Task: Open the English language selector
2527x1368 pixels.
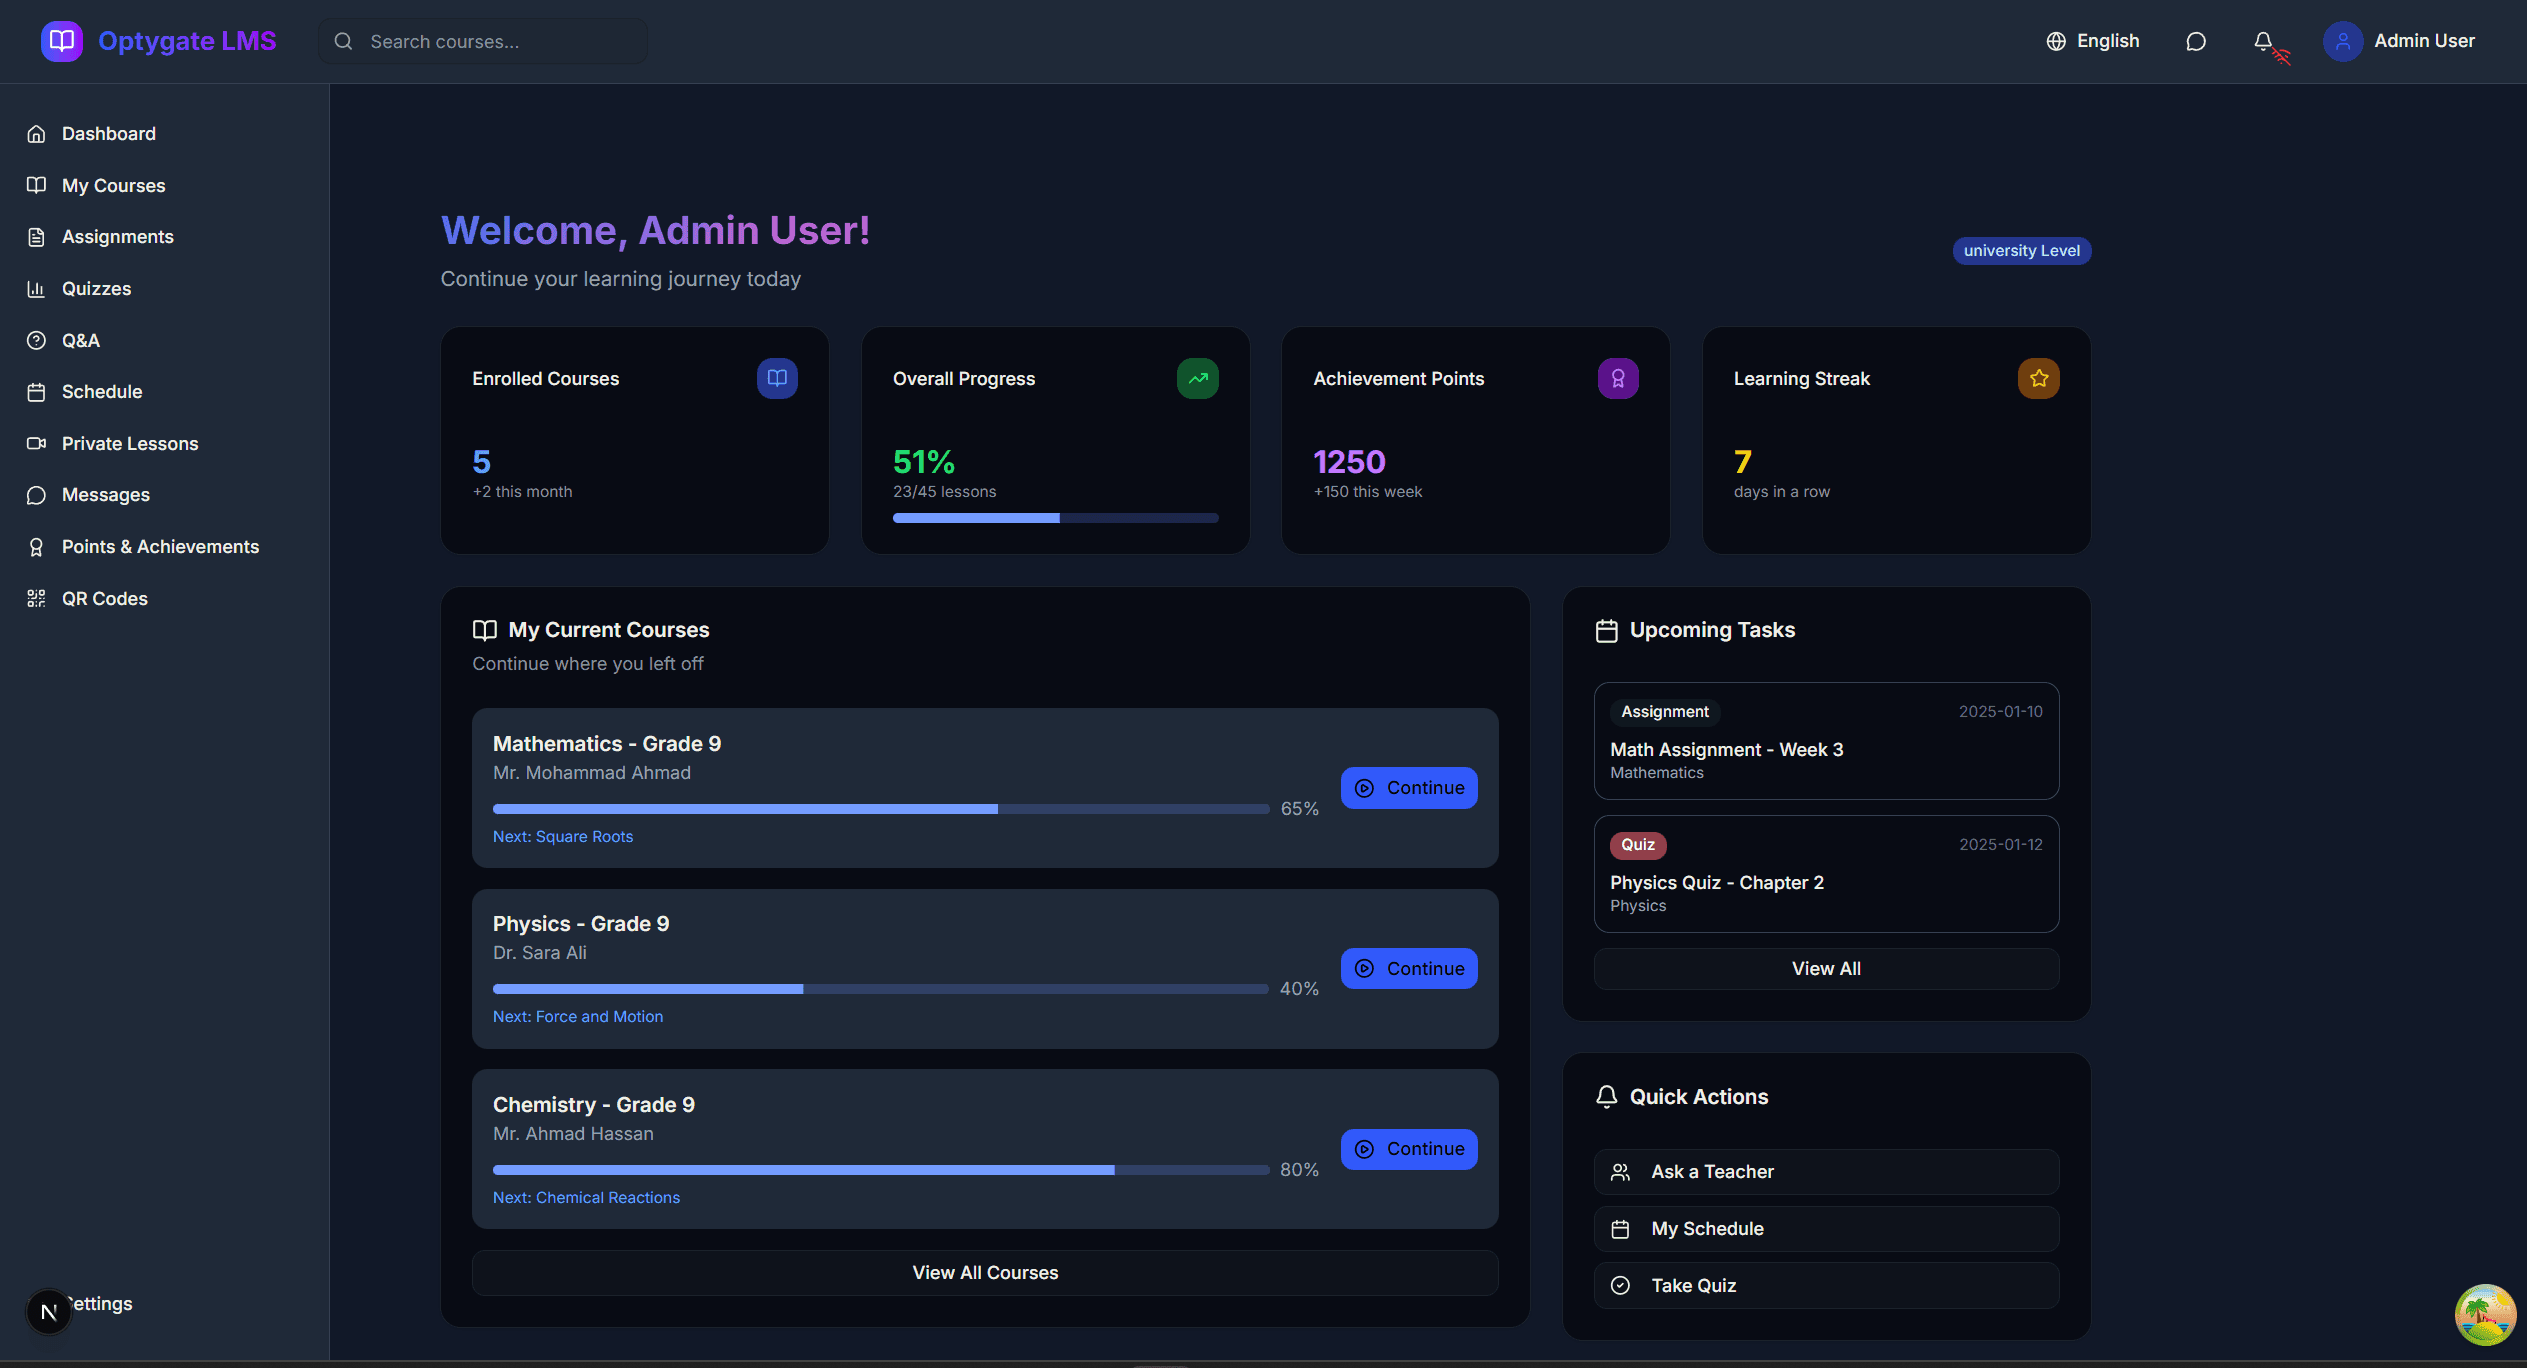Action: tap(2093, 41)
